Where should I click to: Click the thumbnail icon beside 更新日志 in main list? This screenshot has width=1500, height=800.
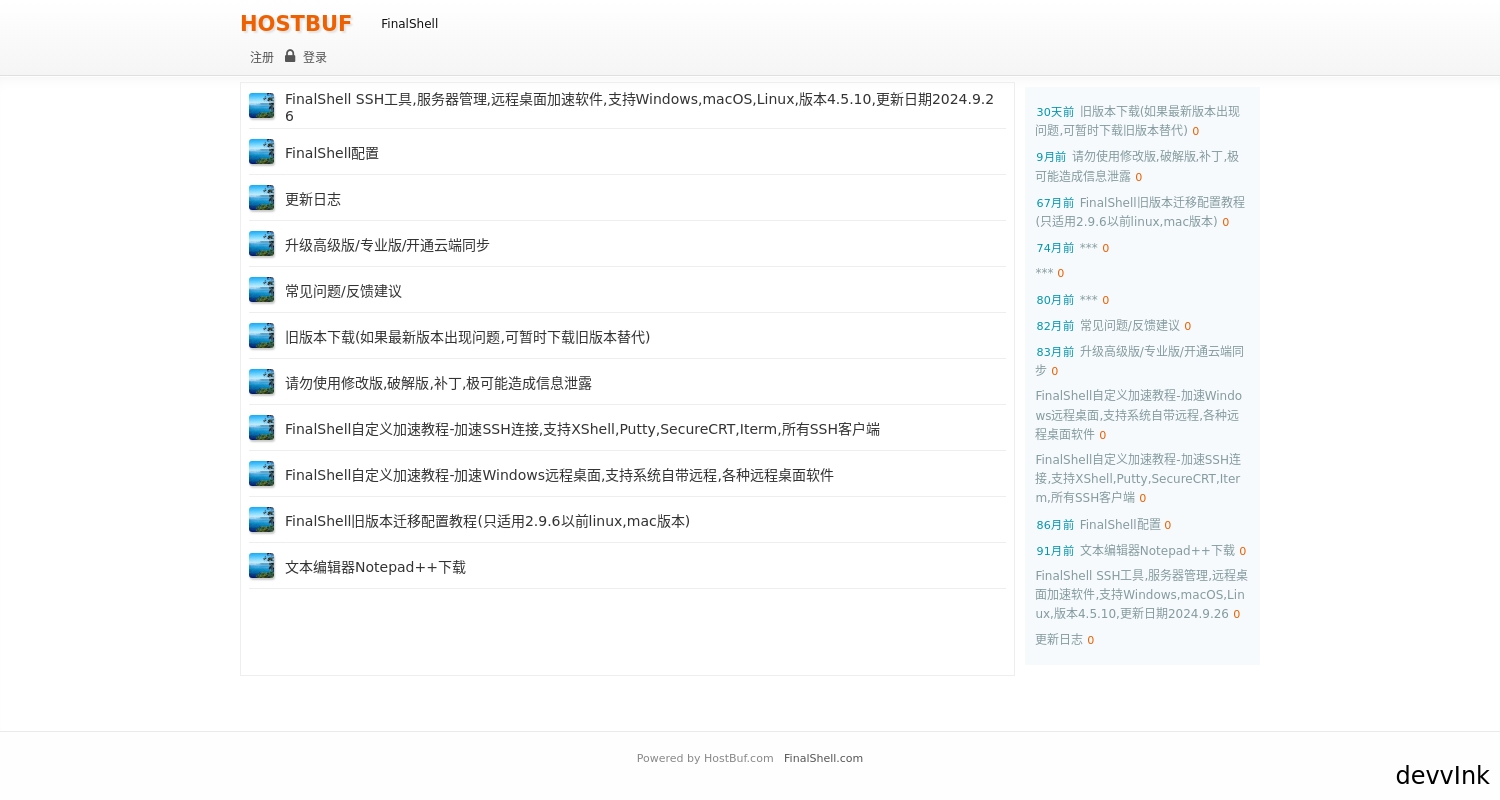(x=261, y=198)
